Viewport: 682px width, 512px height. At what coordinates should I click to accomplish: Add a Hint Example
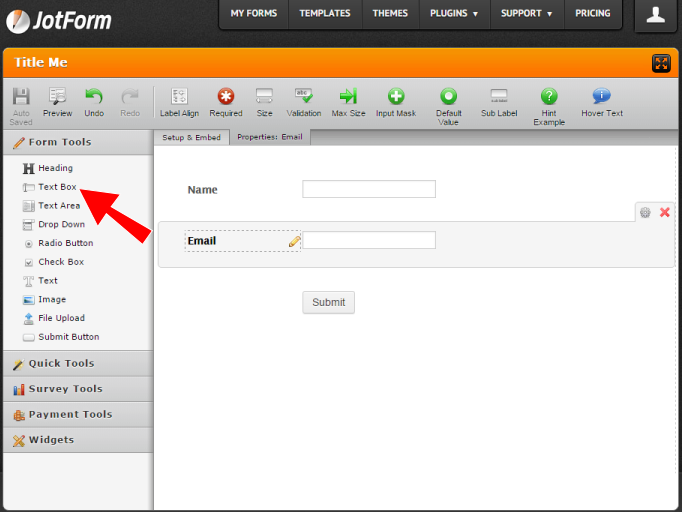(549, 107)
